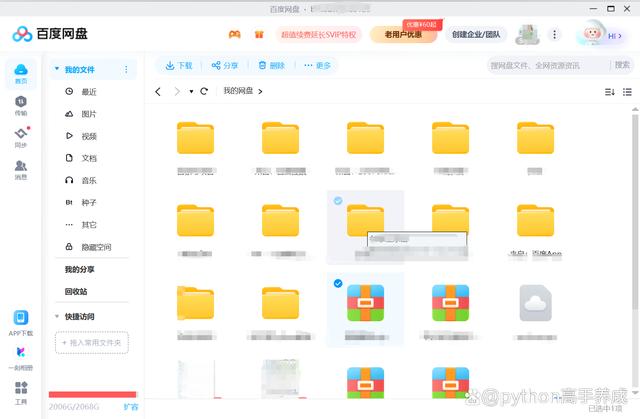Open 视频 videos category

point(89,136)
